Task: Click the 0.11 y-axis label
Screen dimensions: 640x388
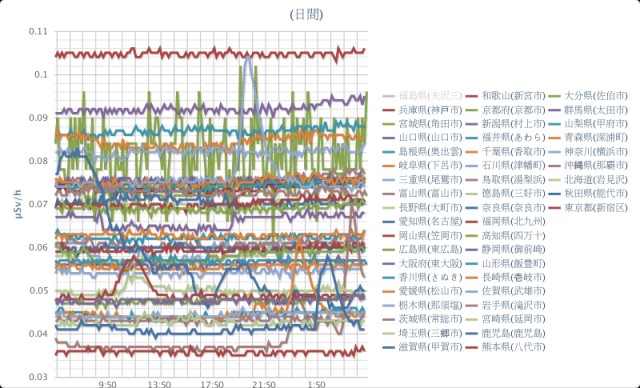Action: point(38,31)
